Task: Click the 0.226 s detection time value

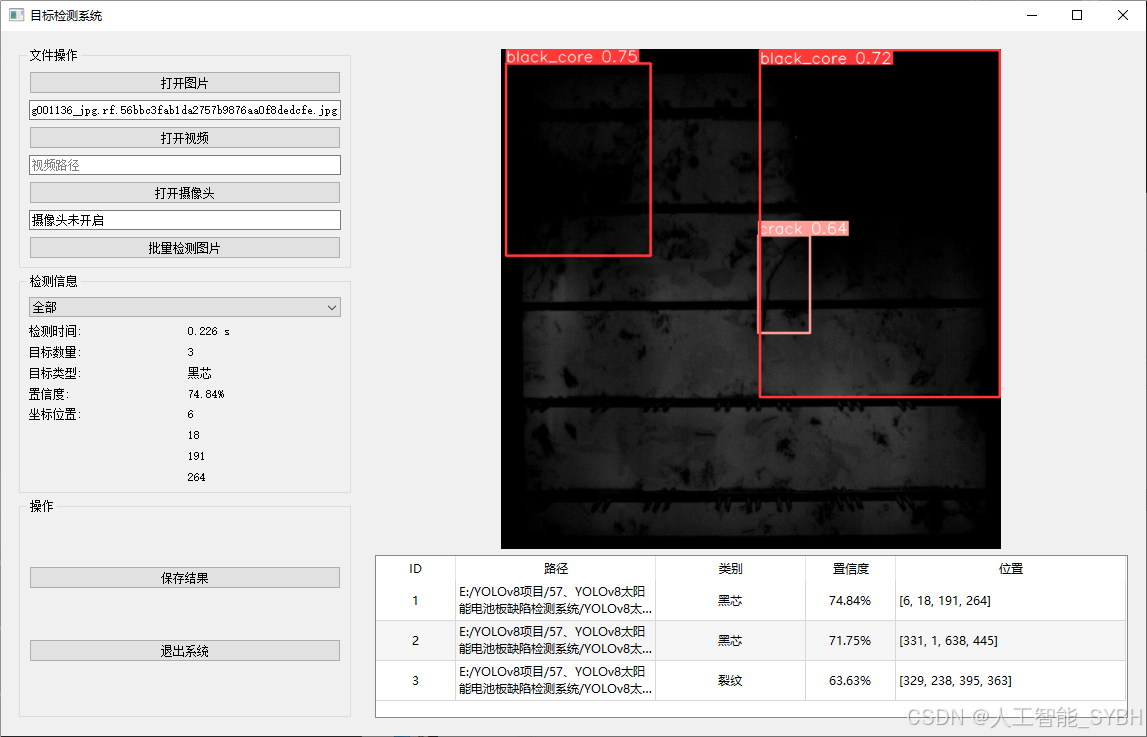Action: click(208, 331)
